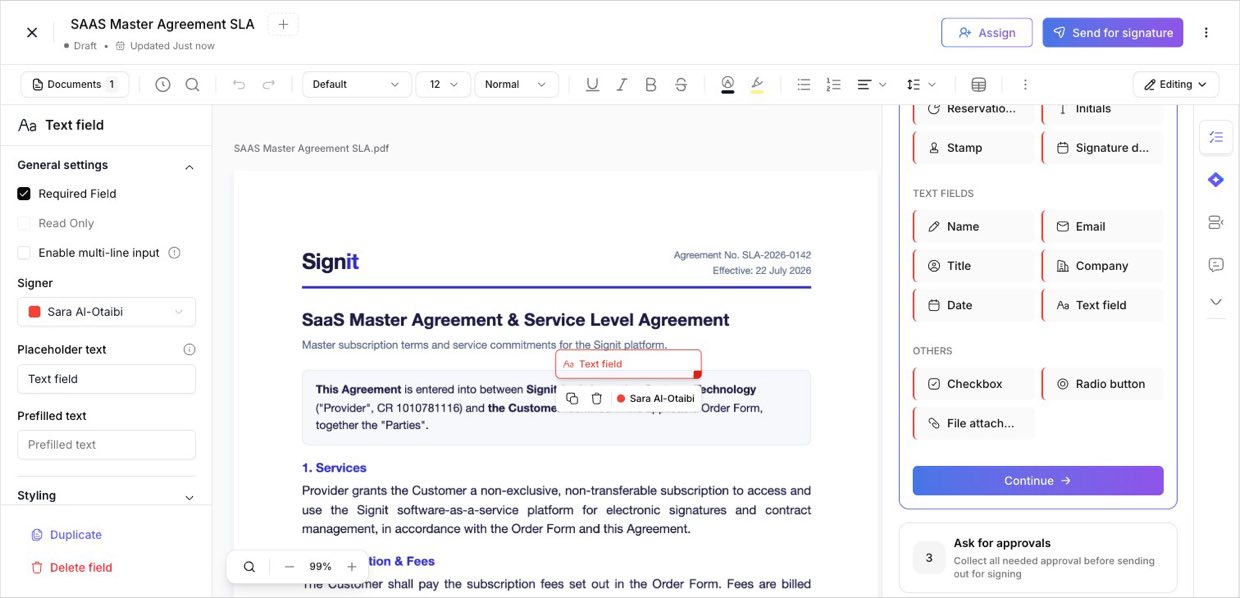The width and height of the screenshot is (1240, 598).
Task: Click the Placeholder text info icon
Action: tap(189, 350)
